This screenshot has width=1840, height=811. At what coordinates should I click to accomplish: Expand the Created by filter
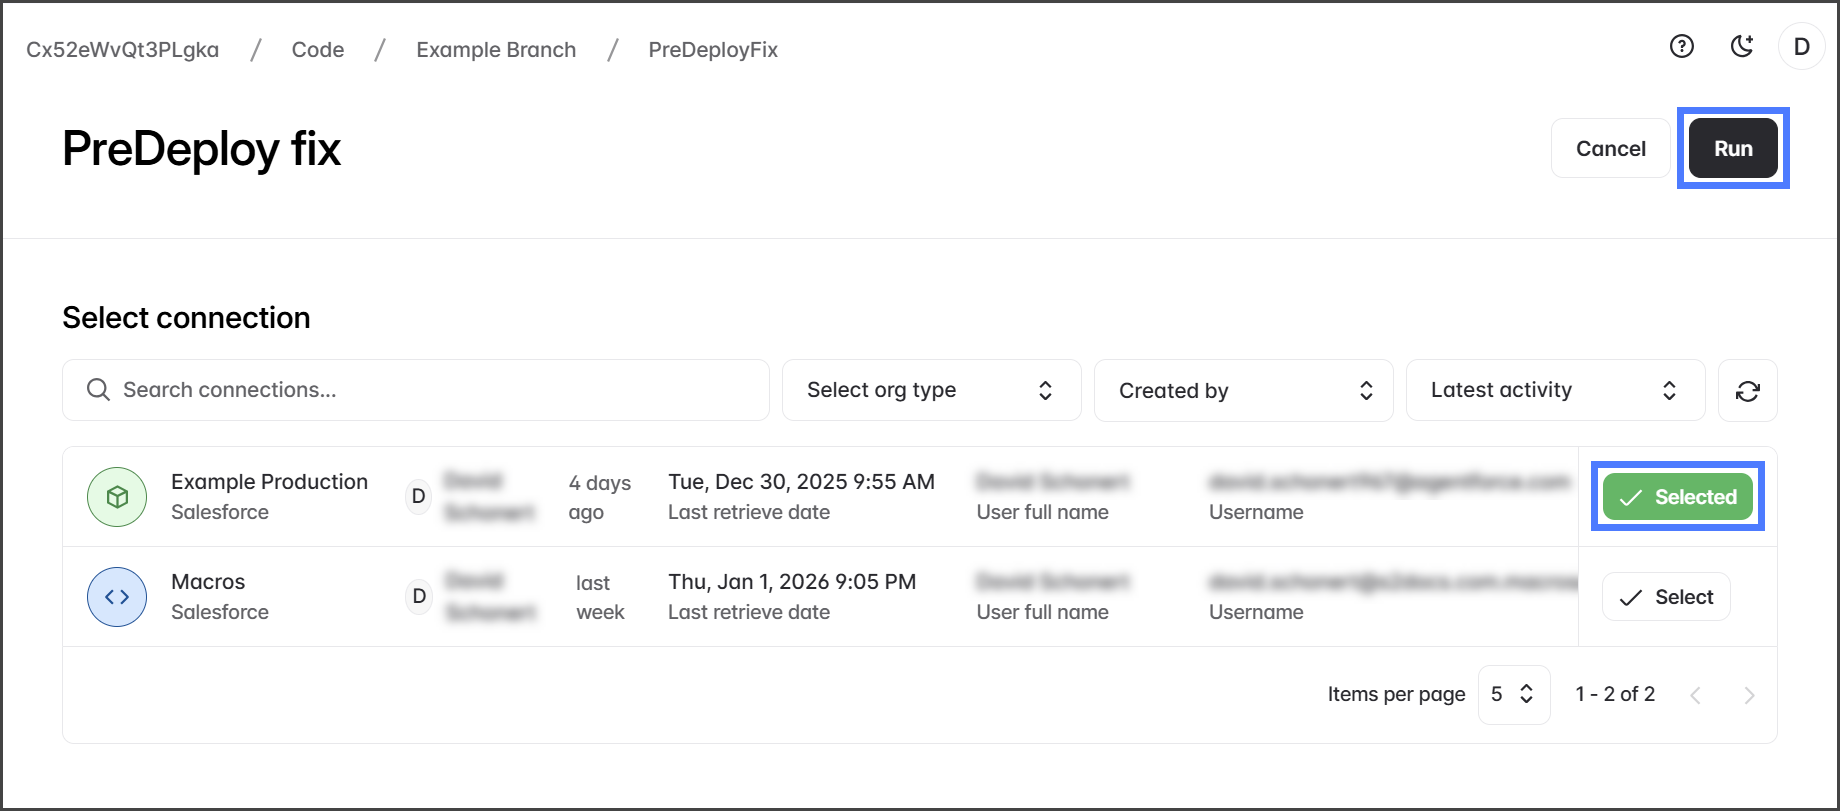tap(1243, 391)
